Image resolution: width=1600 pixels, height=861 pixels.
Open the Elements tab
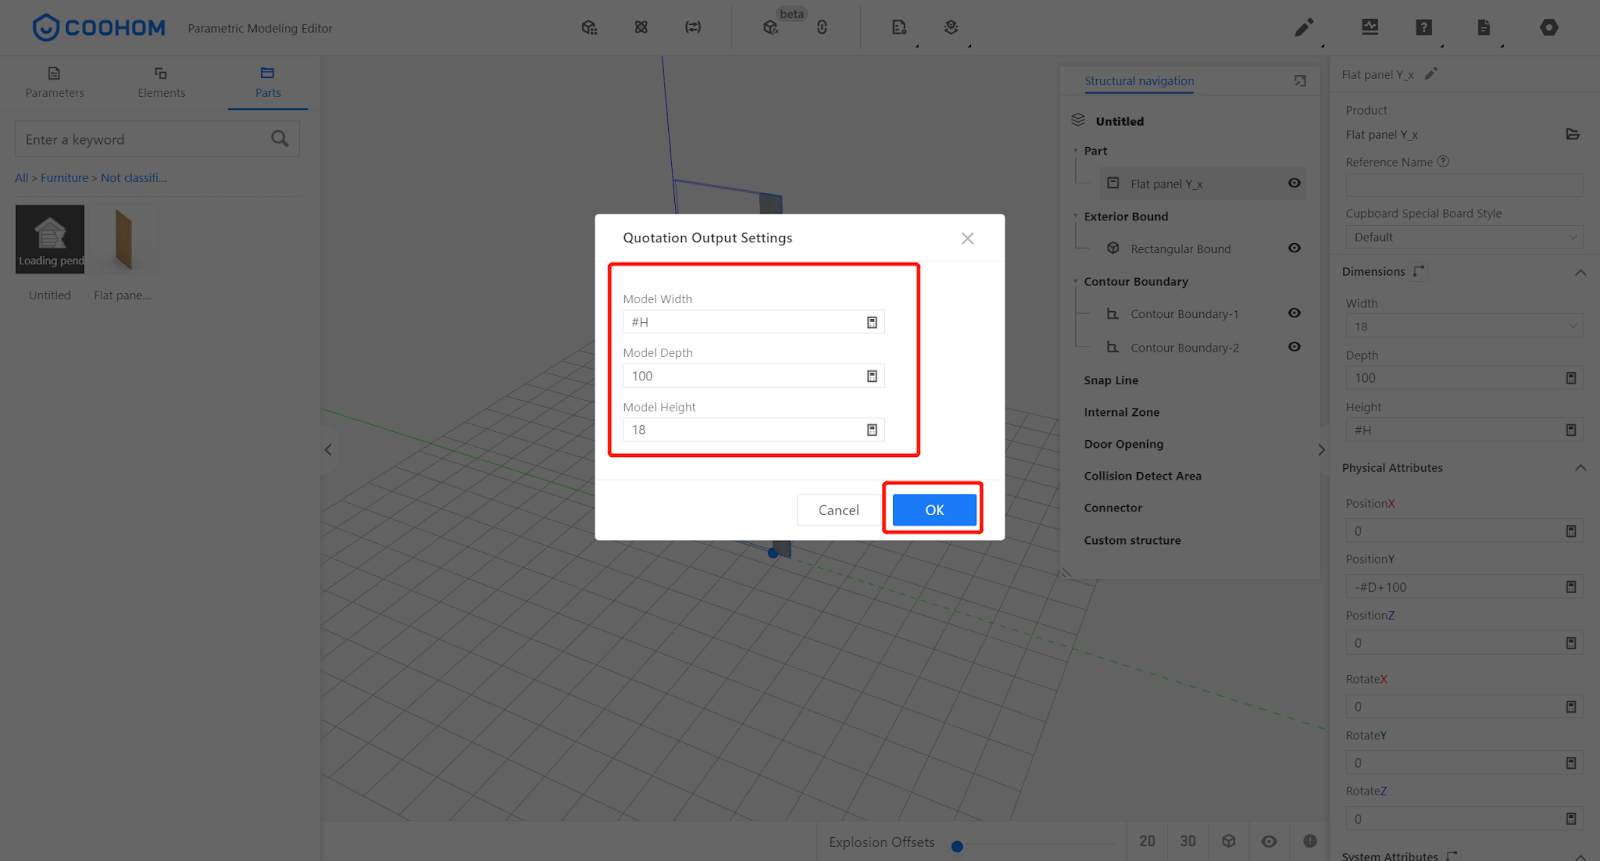(x=161, y=82)
